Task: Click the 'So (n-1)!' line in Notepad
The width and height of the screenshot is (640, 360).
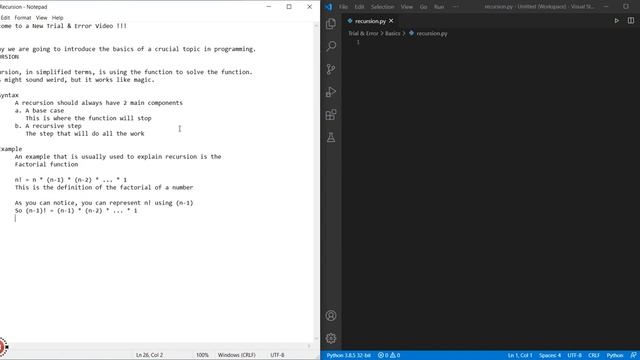Action: coord(76,211)
